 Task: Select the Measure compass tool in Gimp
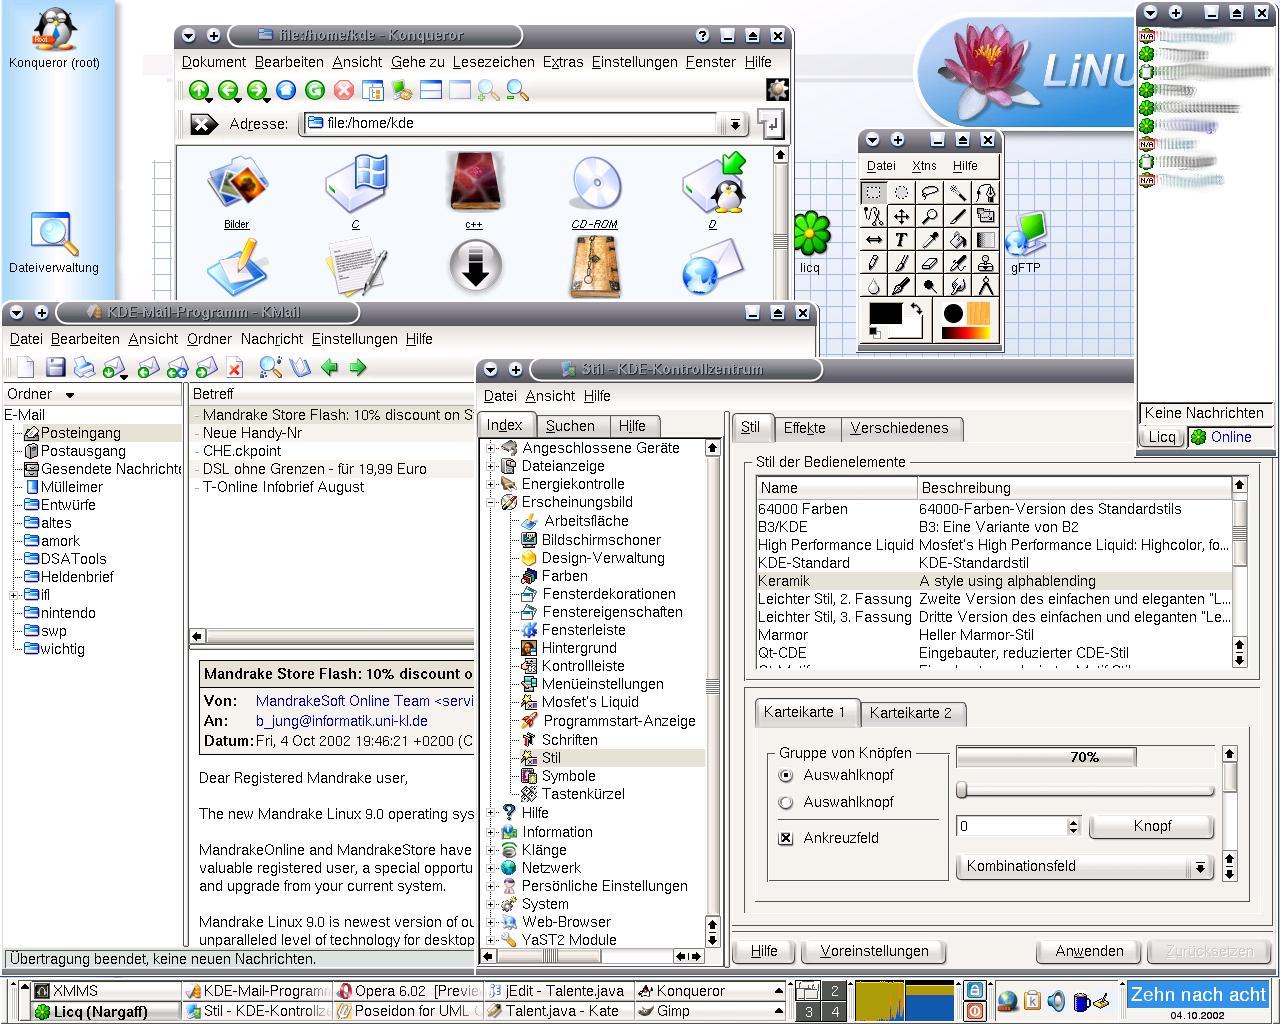pos(986,286)
